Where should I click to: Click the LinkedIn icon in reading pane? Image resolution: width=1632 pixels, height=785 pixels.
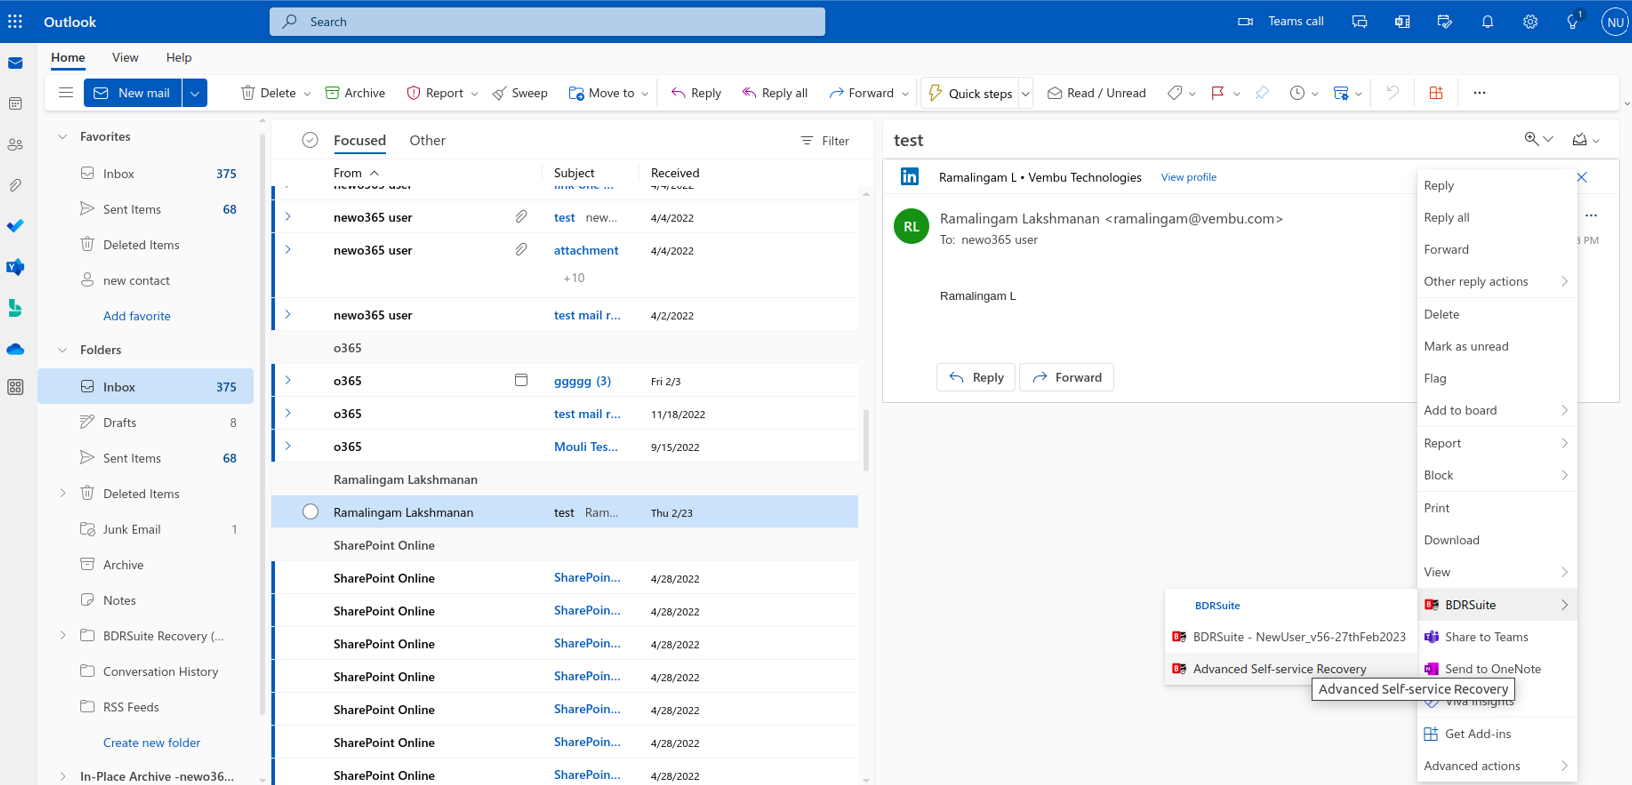[x=909, y=177]
